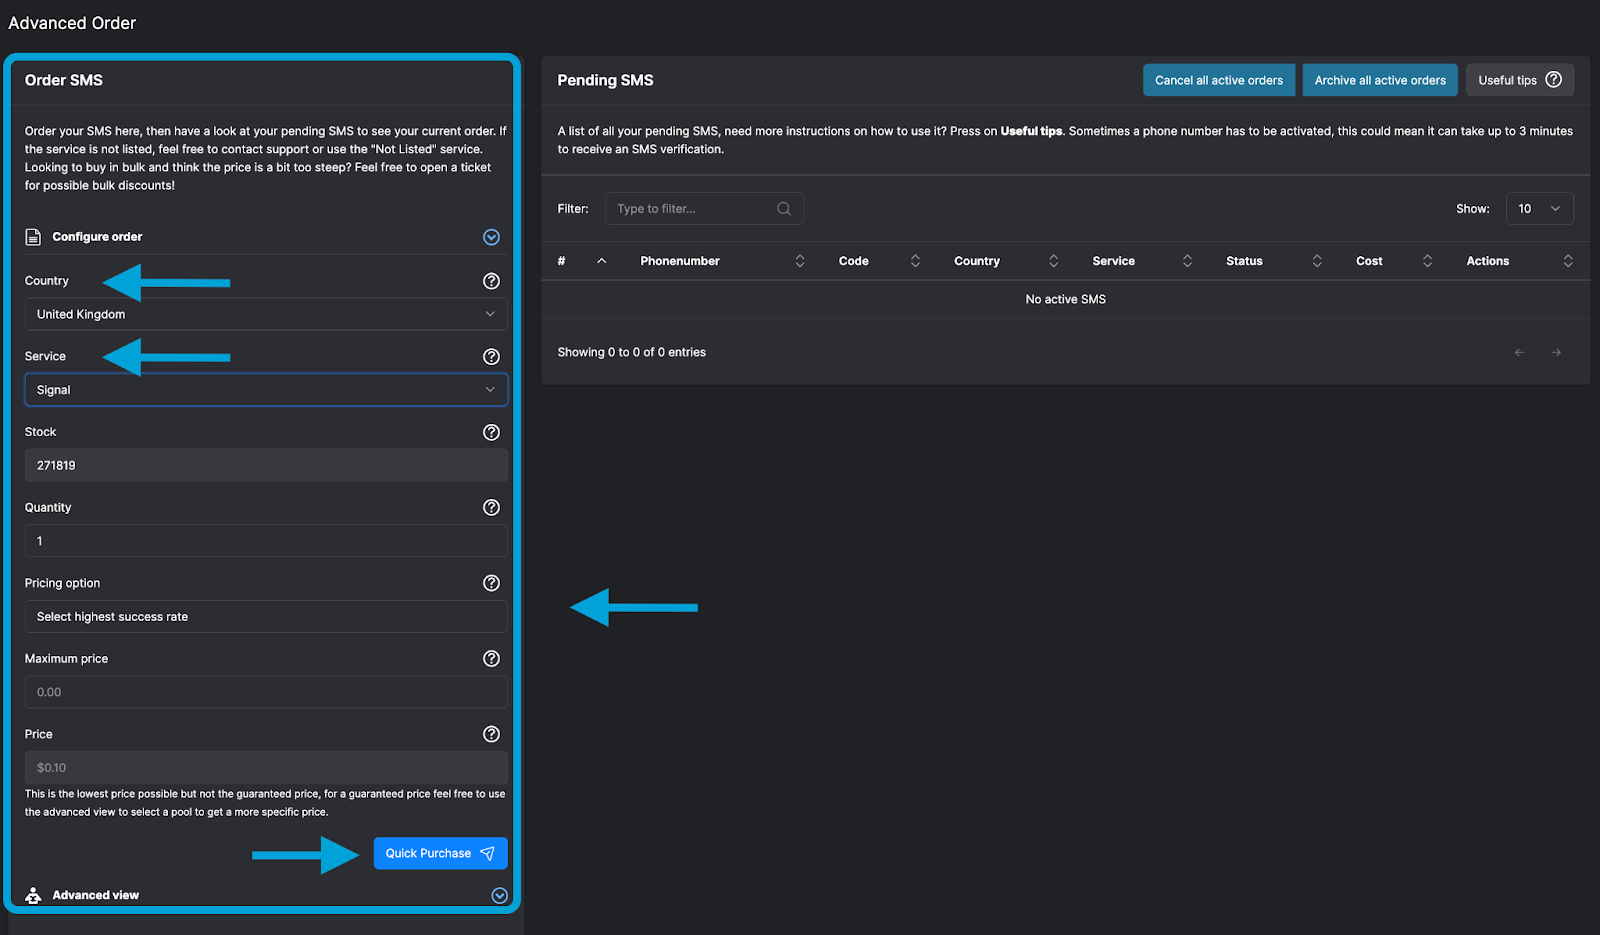The height and width of the screenshot is (935, 1600).
Task: Sort by Cost column arrows
Action: 1427,261
